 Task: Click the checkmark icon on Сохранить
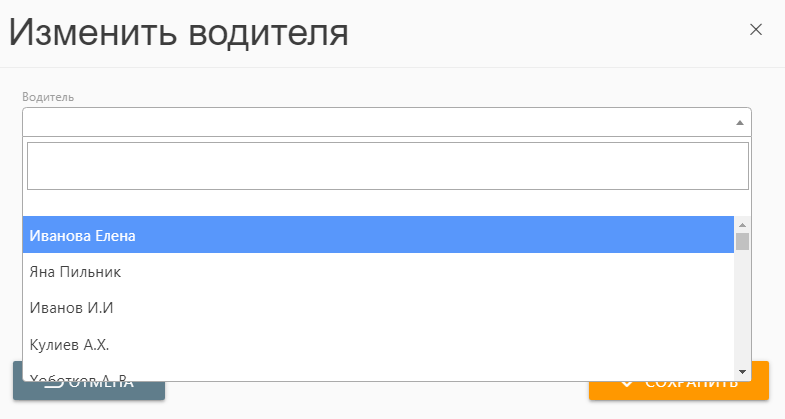[x=627, y=383]
